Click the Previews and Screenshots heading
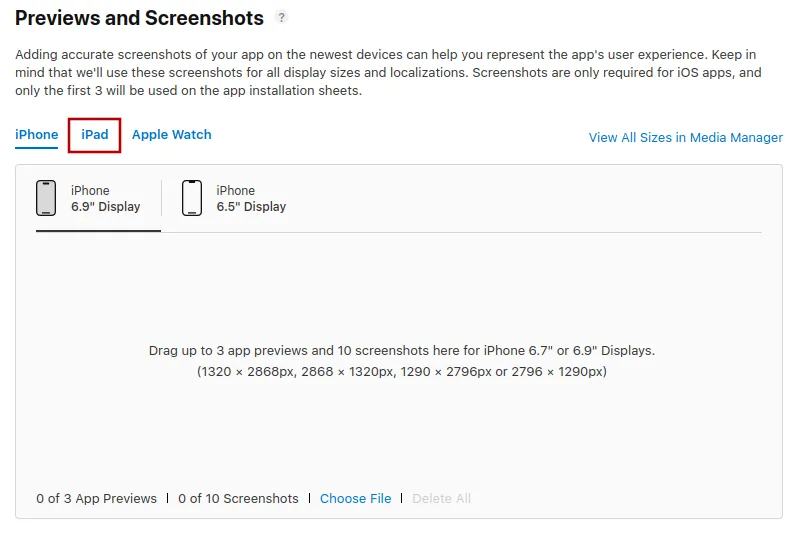The height and width of the screenshot is (538, 801). click(140, 18)
